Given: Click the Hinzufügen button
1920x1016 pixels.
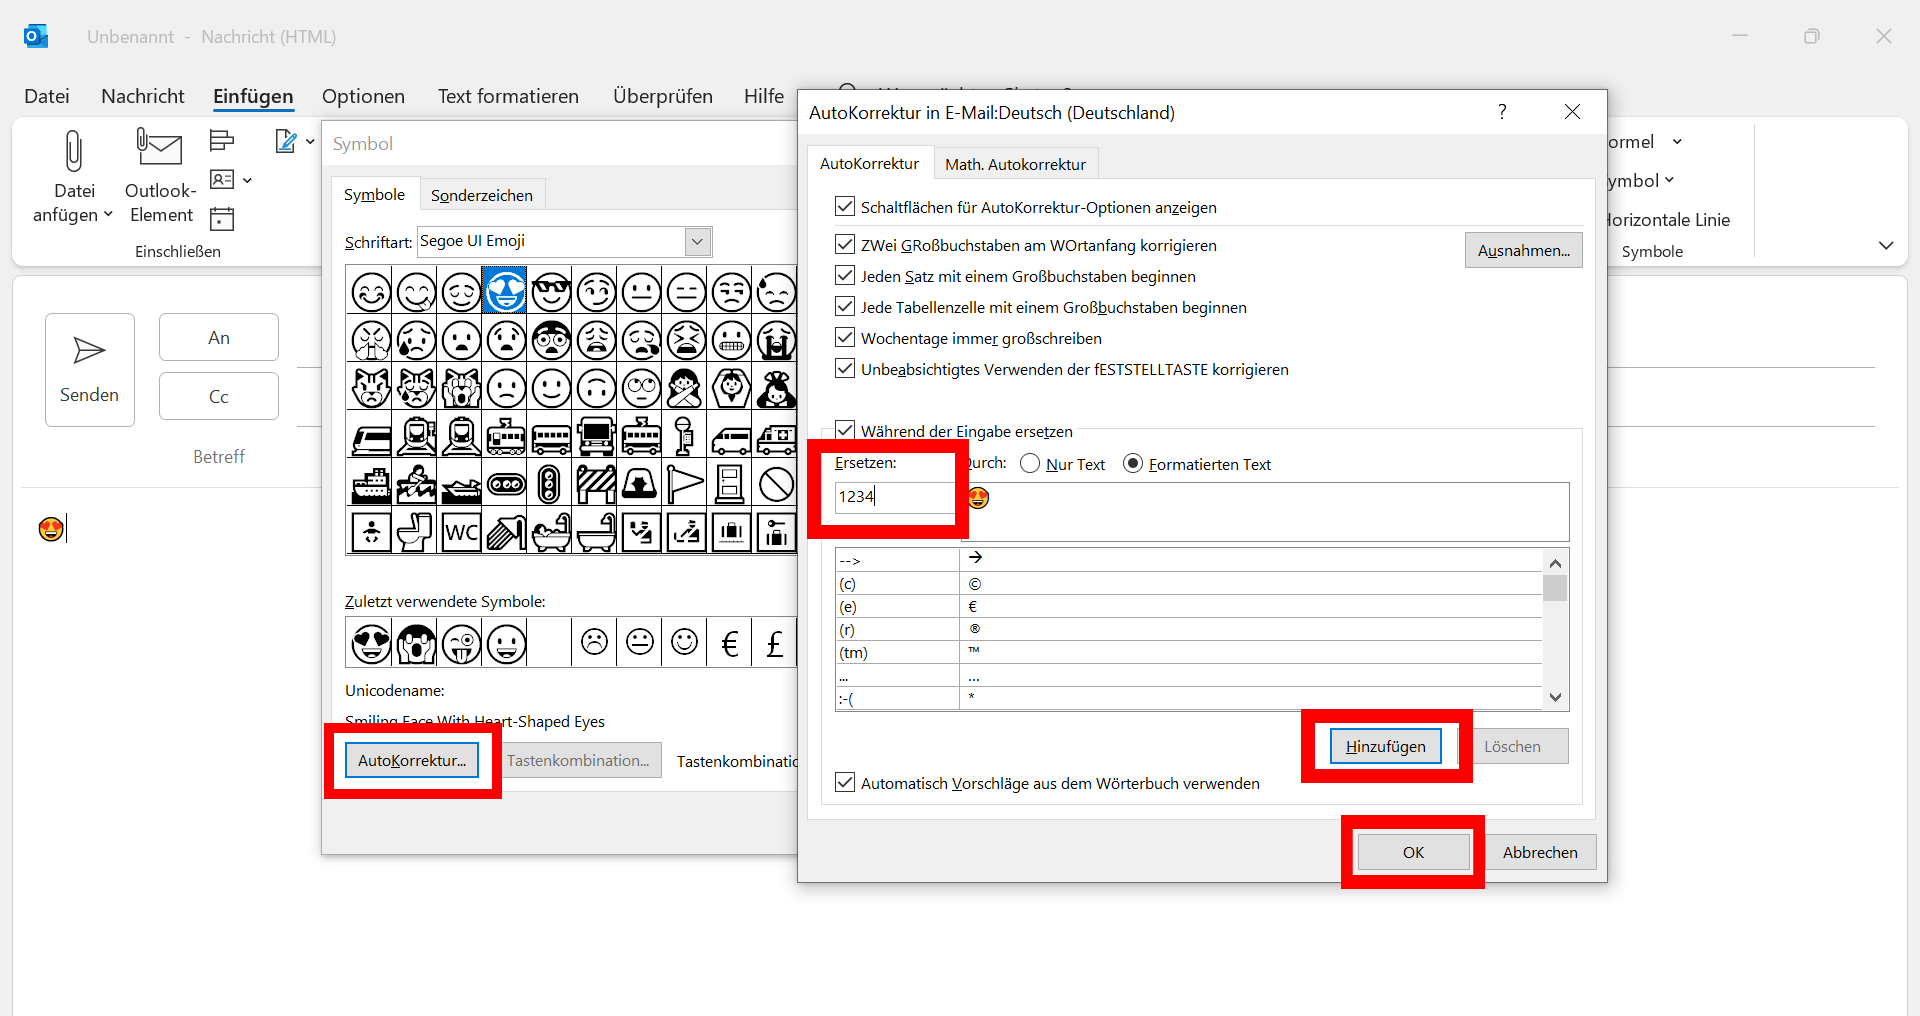Looking at the screenshot, I should tap(1385, 747).
